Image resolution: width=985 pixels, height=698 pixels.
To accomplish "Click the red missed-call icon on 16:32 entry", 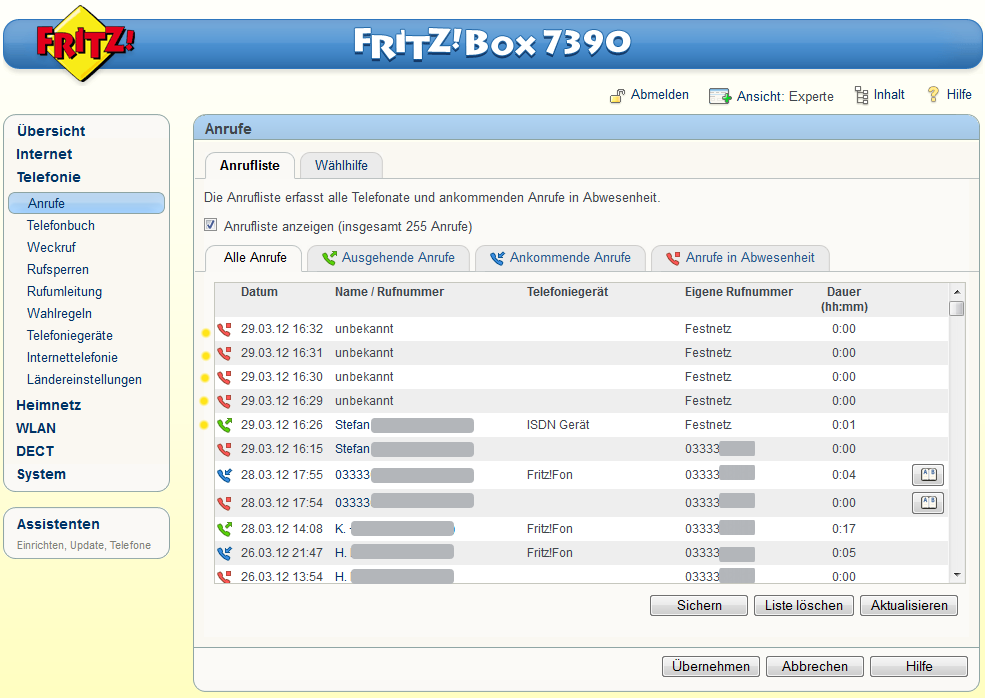I will coord(222,329).
